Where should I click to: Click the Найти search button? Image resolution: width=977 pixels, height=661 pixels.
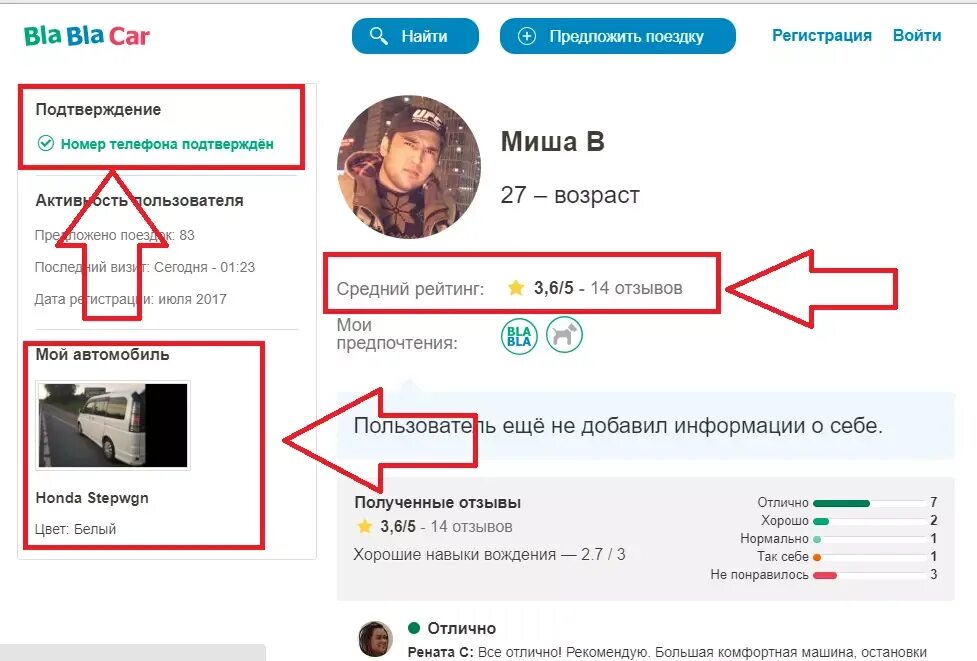click(415, 36)
